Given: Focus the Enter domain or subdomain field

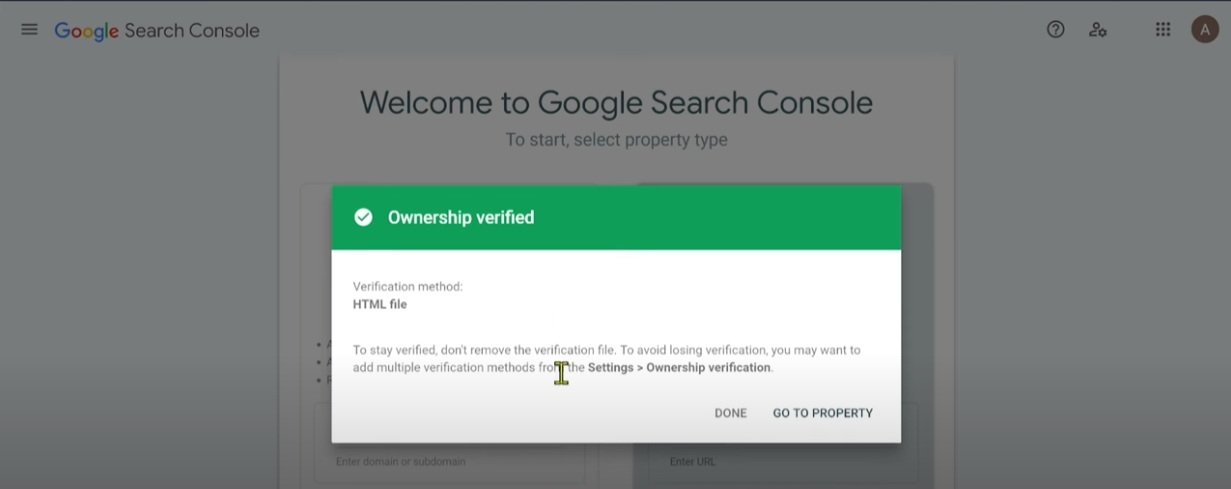Looking at the screenshot, I should pyautogui.click(x=449, y=462).
